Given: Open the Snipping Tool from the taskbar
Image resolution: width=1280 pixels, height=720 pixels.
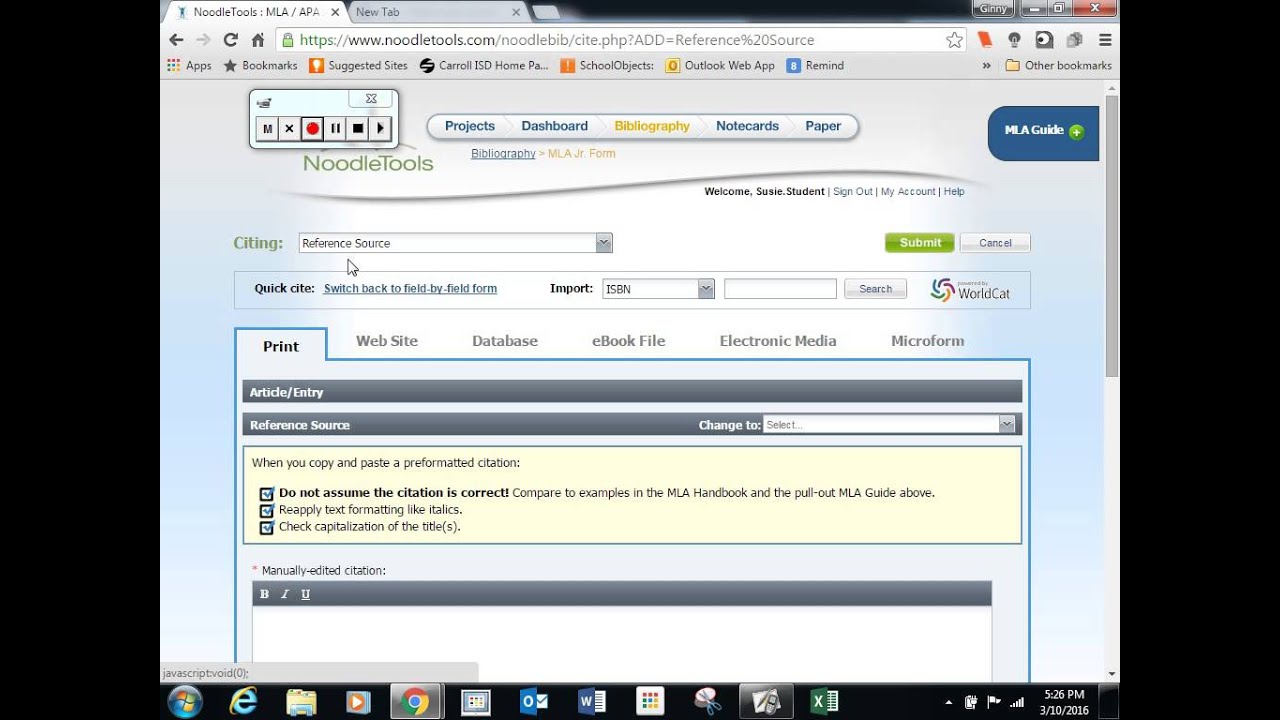Looking at the screenshot, I should coord(707,702).
